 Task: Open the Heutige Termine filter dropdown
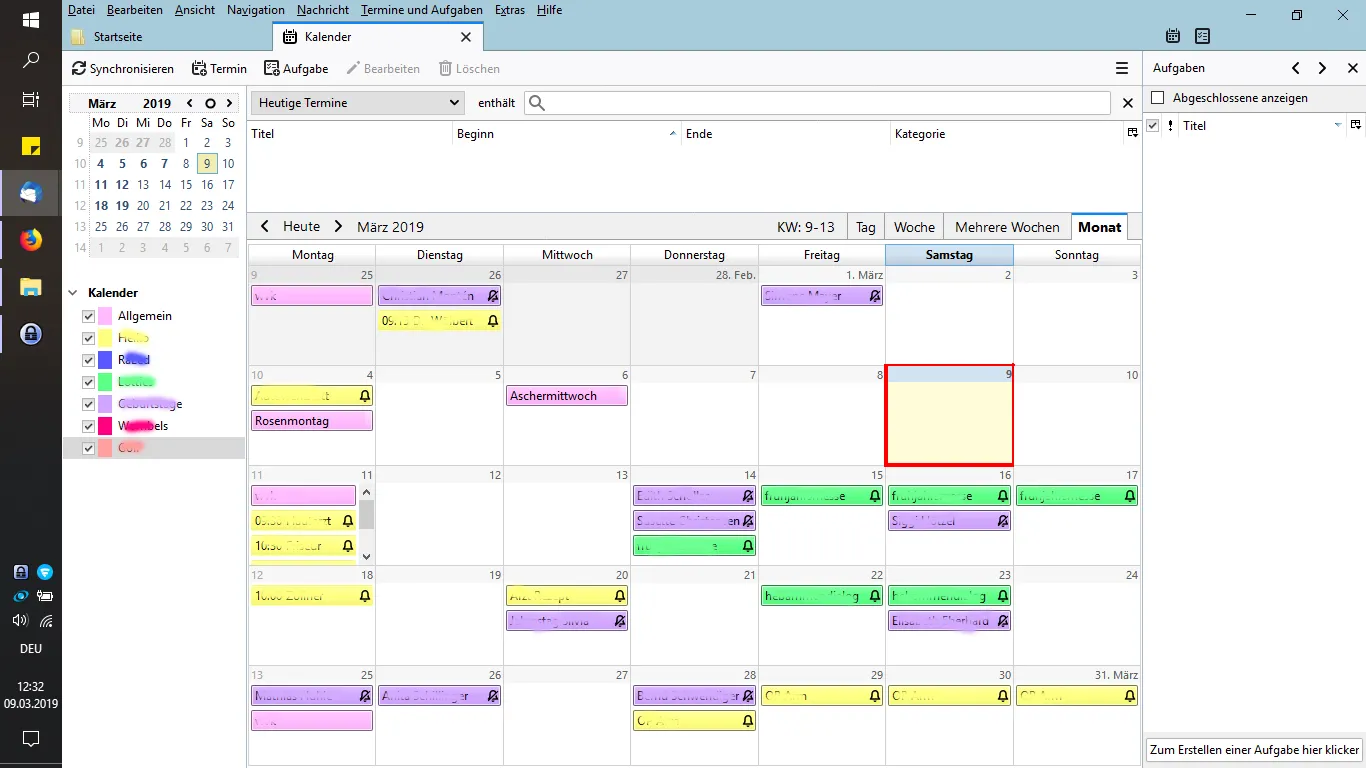point(358,103)
